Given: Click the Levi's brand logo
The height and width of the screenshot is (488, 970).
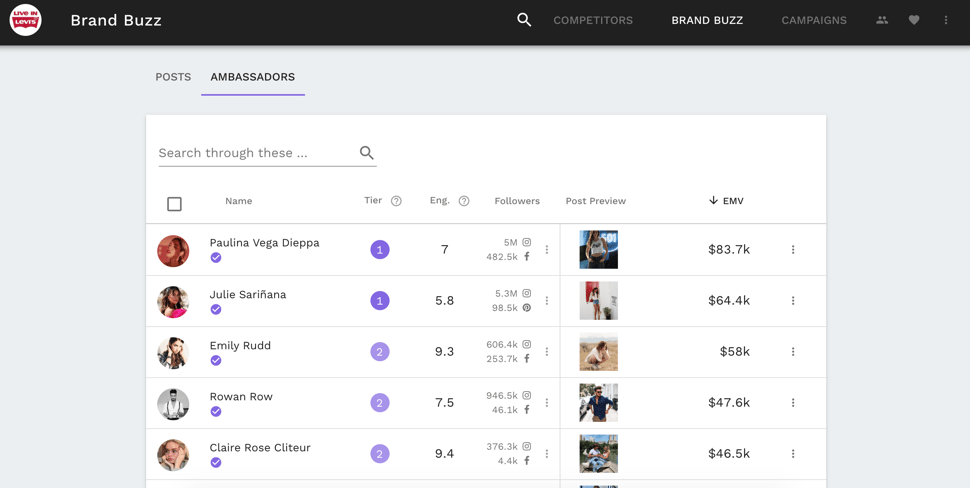Looking at the screenshot, I should tap(25, 20).
